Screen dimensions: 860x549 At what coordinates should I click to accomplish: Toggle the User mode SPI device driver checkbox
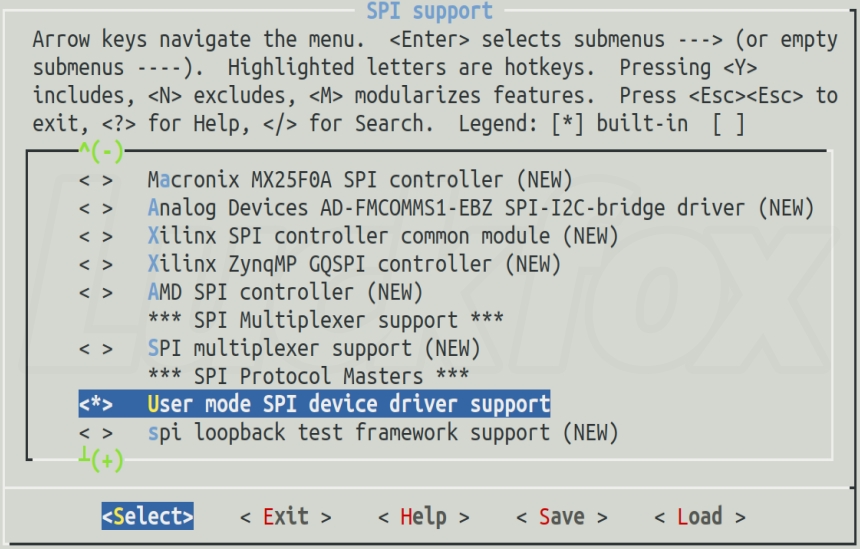(96, 404)
